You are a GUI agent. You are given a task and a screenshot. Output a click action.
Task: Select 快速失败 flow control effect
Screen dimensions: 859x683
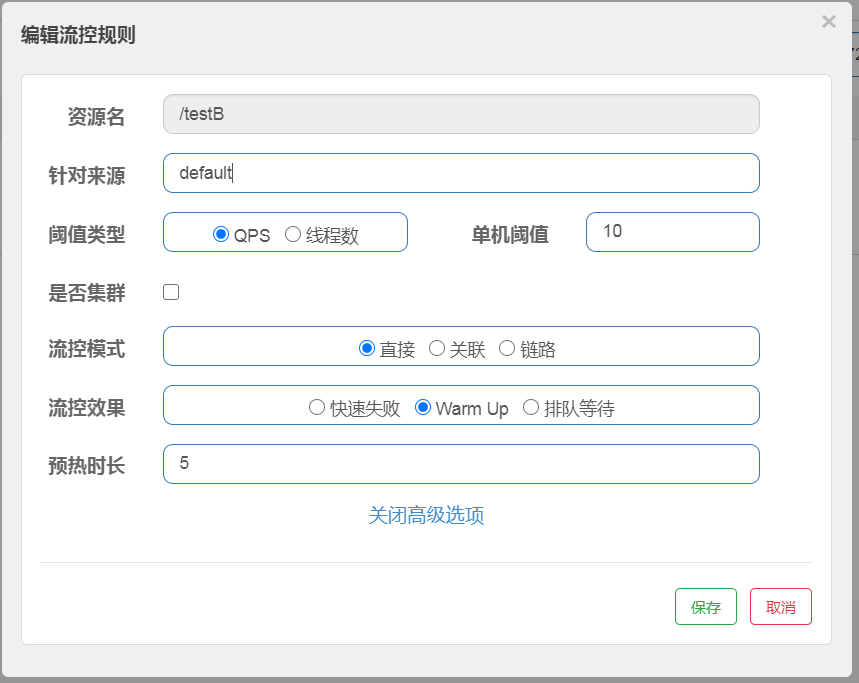coord(317,407)
